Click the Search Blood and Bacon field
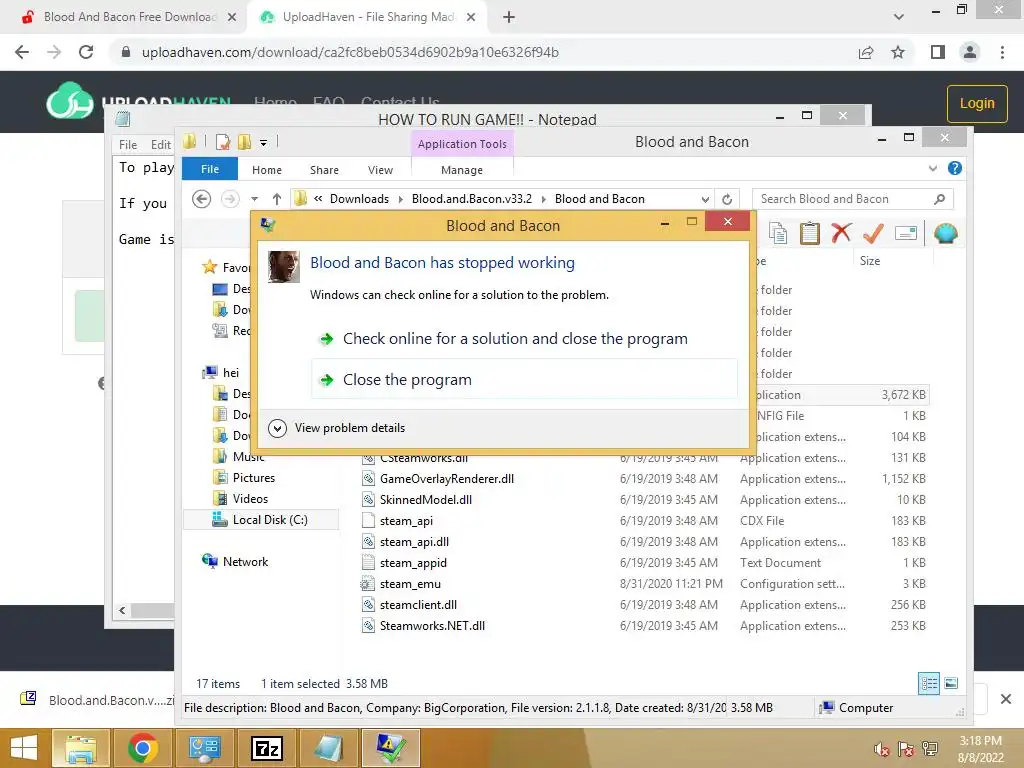 pos(852,199)
